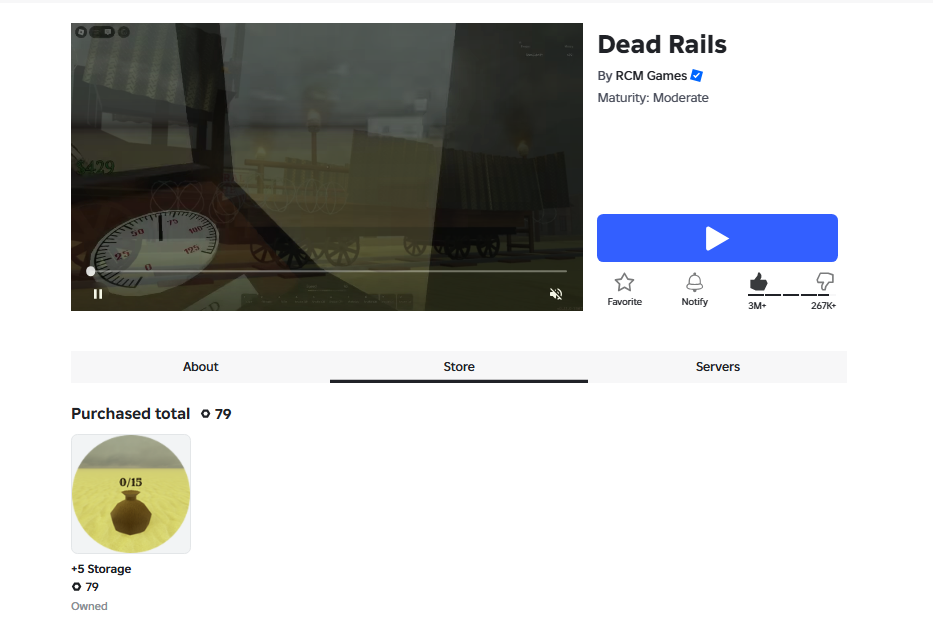Switch to the About tab
Screen dimensions: 933x628
click(x=201, y=367)
